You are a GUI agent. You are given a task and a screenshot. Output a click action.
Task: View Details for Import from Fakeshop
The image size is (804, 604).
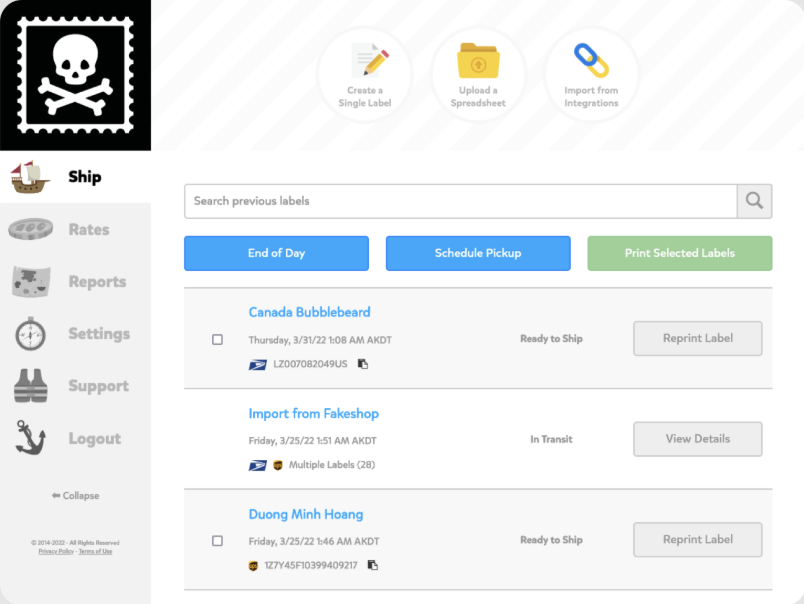(697, 439)
